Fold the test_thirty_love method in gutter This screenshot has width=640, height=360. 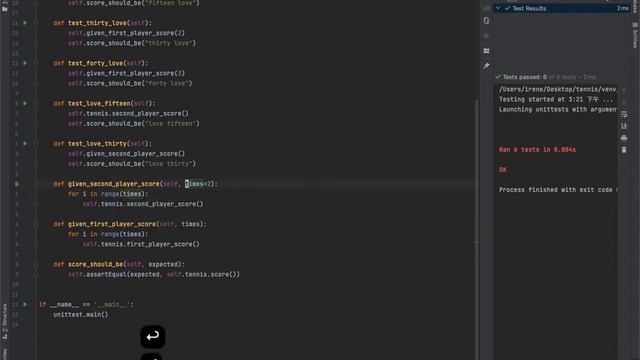click(x=36, y=23)
